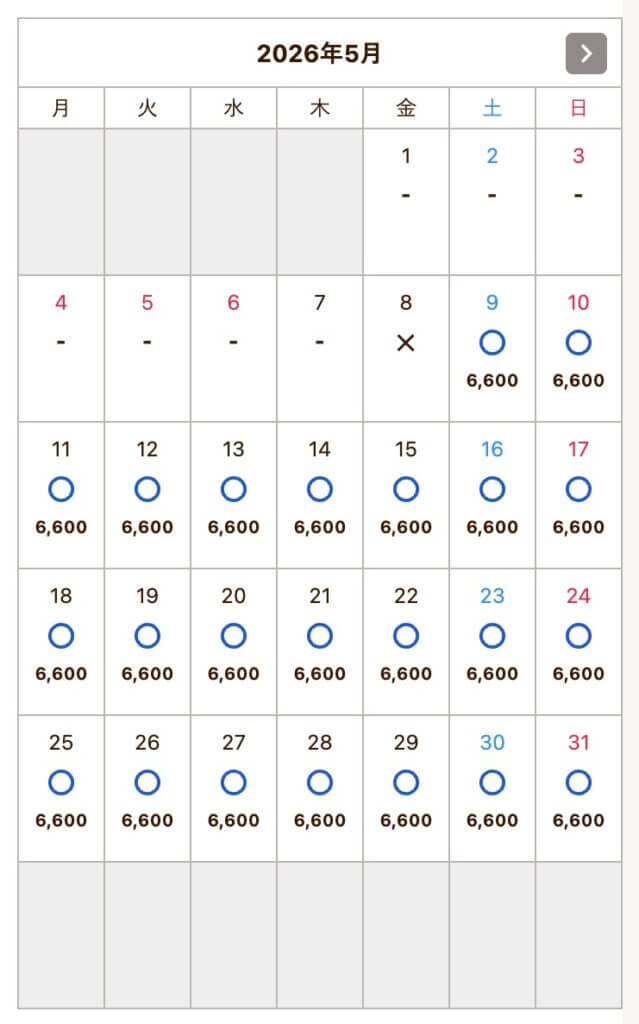Select date 15 in the calendar
This screenshot has width=639, height=1024.
click(405, 450)
